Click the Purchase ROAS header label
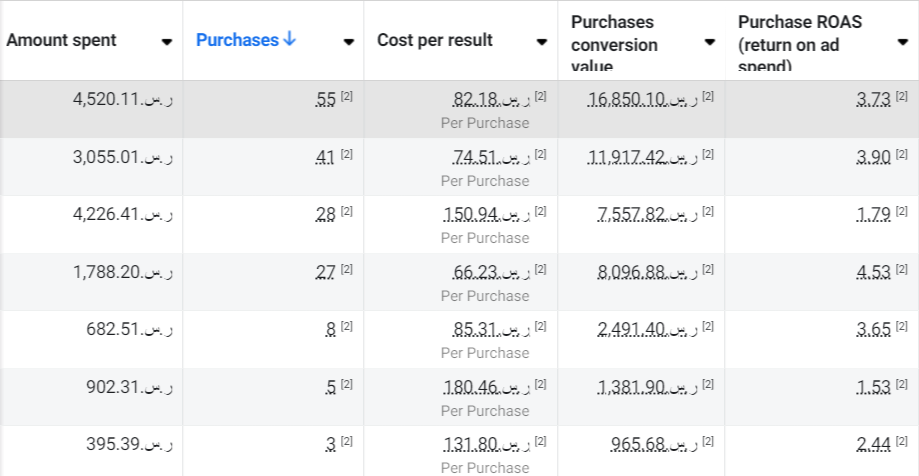Viewport: 919px width, 476px height. [x=800, y=44]
